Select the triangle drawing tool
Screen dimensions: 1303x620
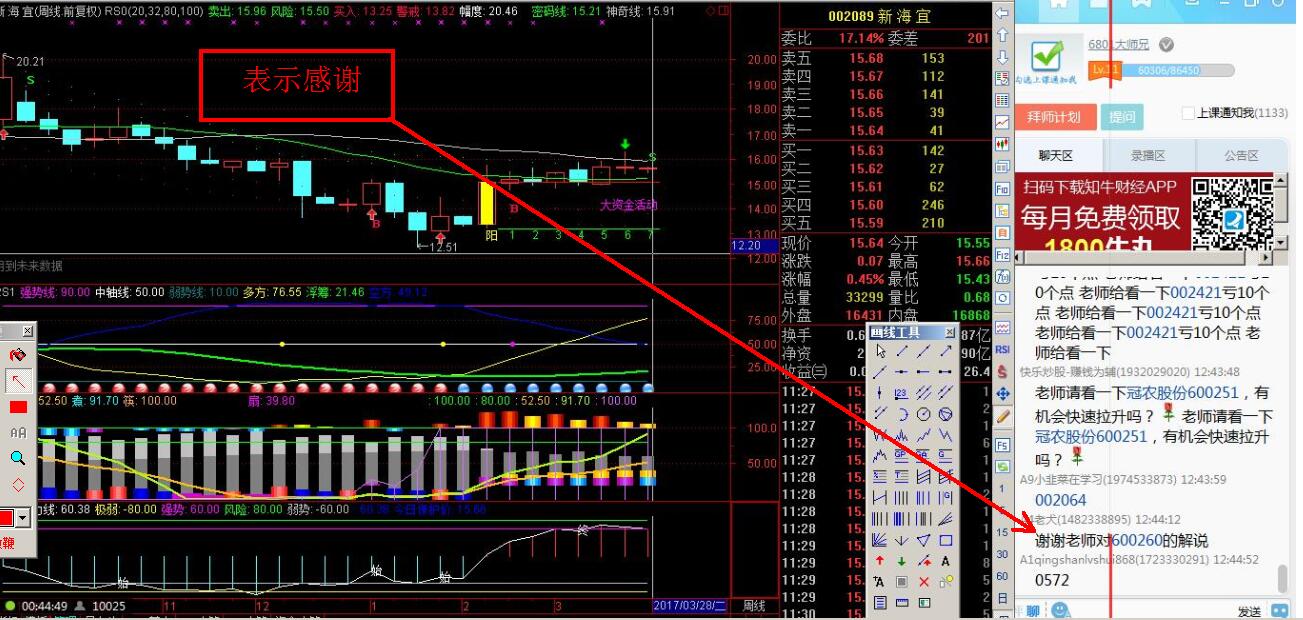pyautogui.click(x=924, y=540)
